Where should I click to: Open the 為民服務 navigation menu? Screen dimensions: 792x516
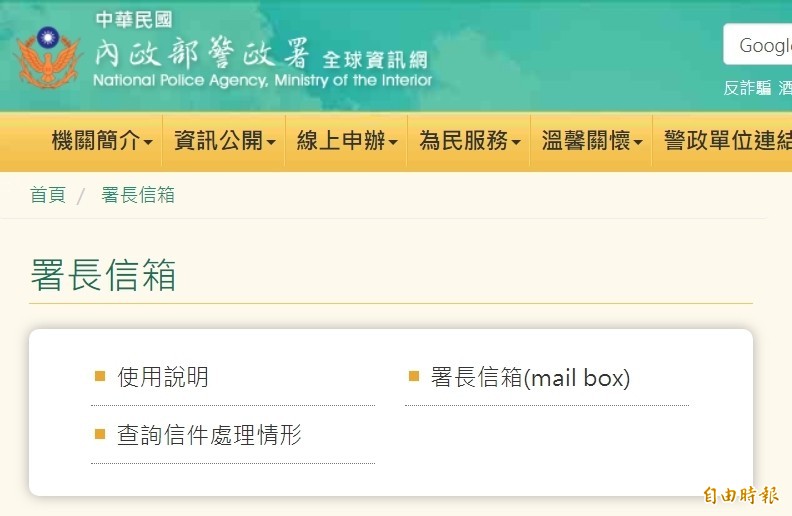point(469,141)
